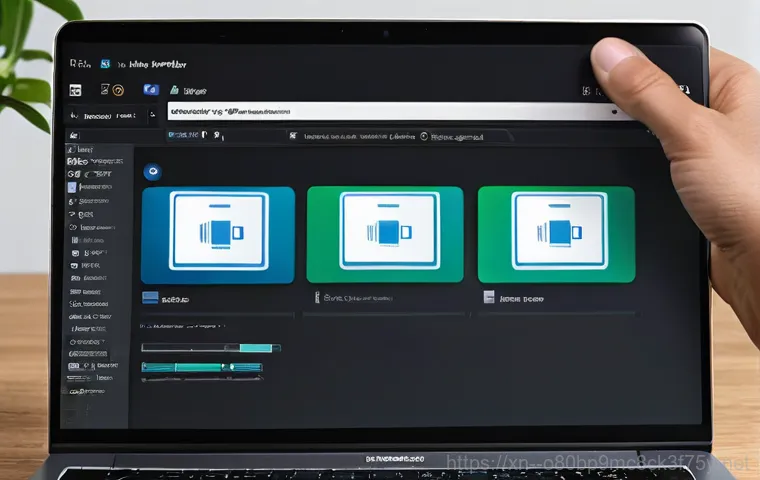
Task: Click the upper progress bar with teal end
Action: 211,348
